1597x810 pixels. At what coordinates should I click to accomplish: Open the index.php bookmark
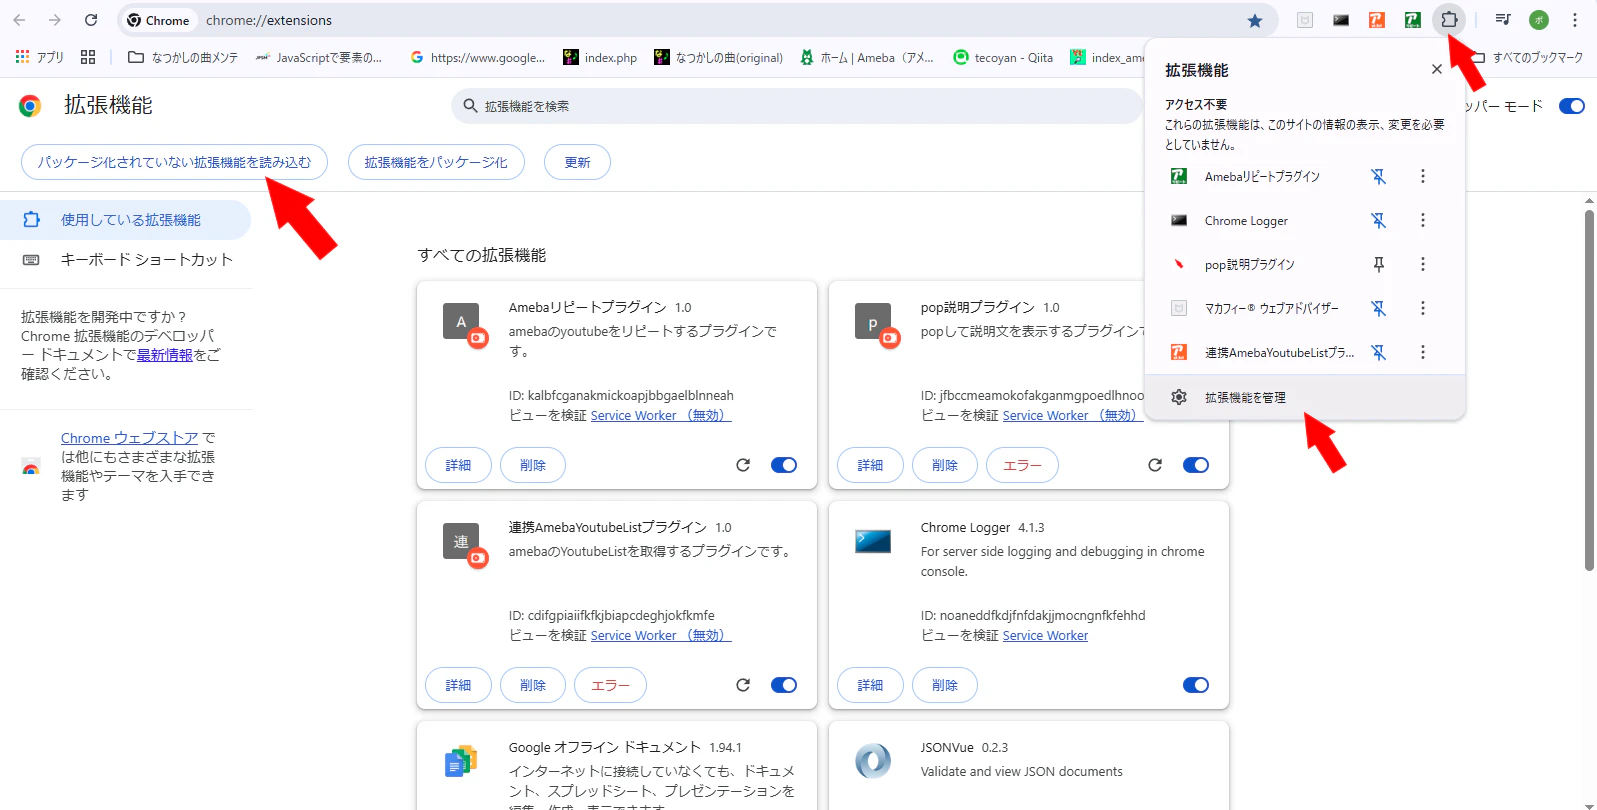(x=600, y=57)
